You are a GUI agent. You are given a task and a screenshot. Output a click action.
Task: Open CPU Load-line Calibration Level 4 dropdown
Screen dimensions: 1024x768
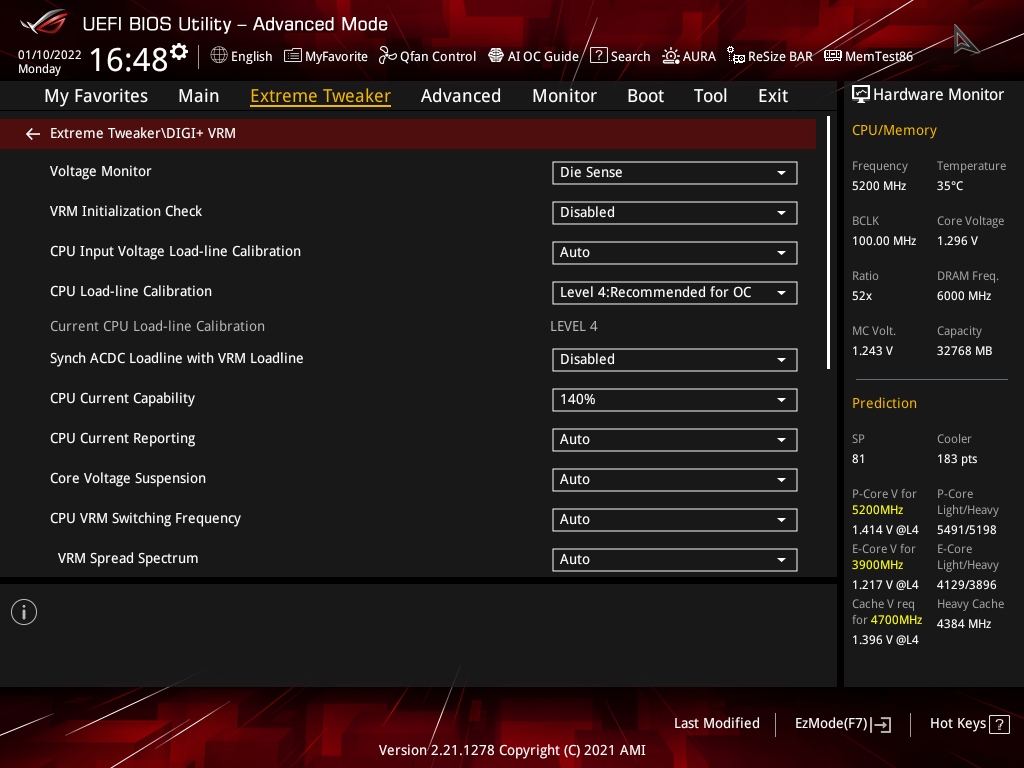675,293
